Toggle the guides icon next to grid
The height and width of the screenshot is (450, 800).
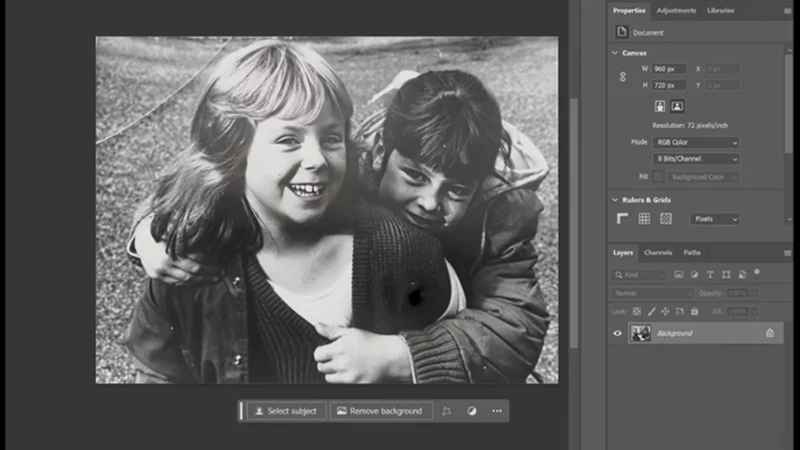(666, 218)
